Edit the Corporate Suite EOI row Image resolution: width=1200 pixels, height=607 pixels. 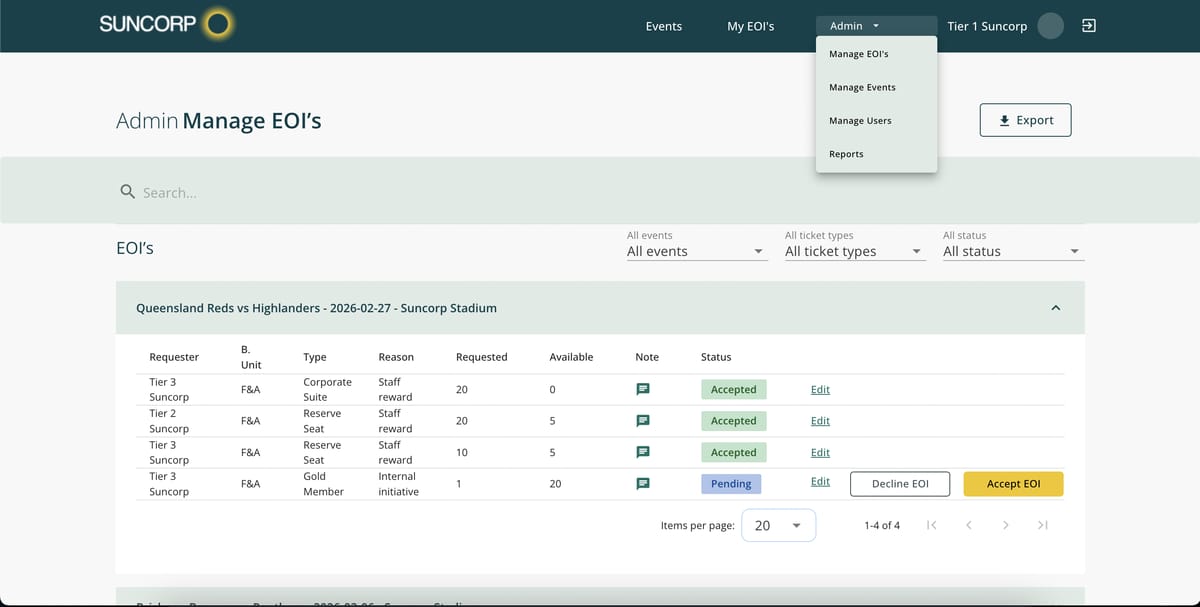820,389
